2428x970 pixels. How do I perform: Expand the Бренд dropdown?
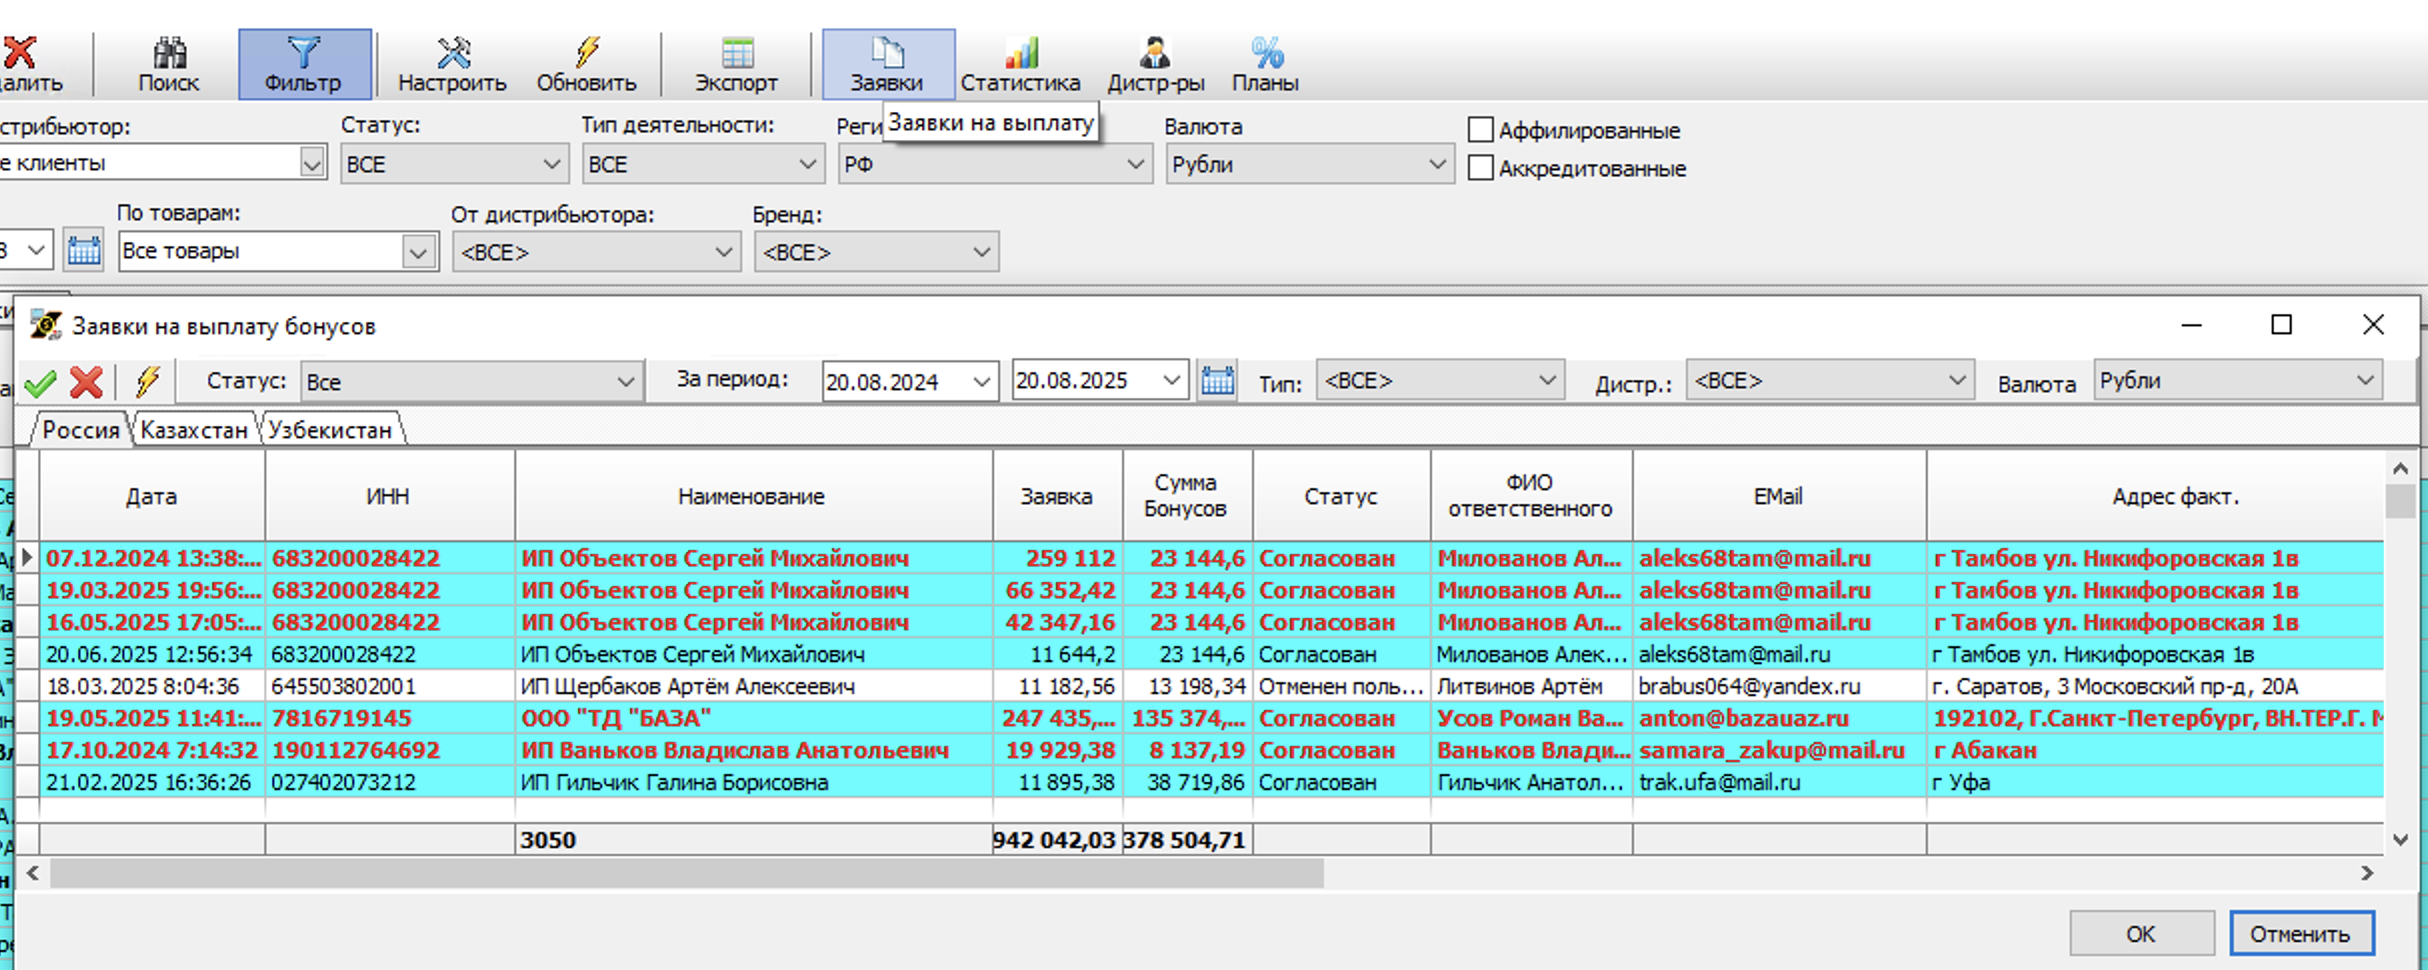click(x=876, y=252)
